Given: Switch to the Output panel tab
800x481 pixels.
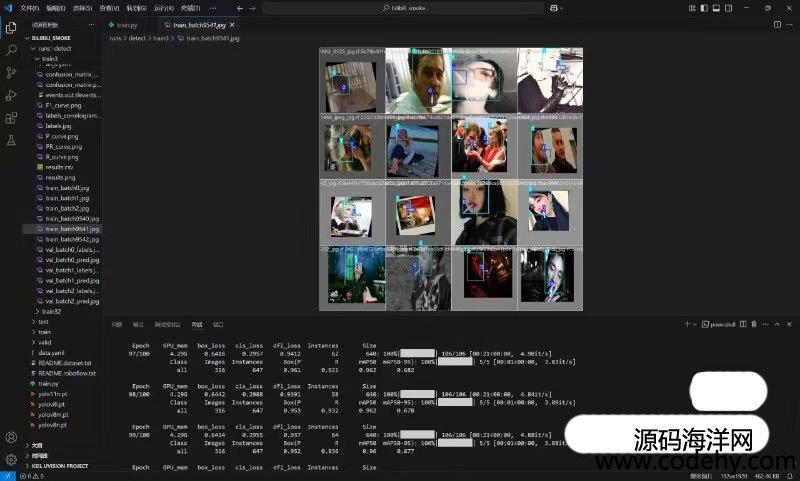Looking at the screenshot, I should click(138, 324).
